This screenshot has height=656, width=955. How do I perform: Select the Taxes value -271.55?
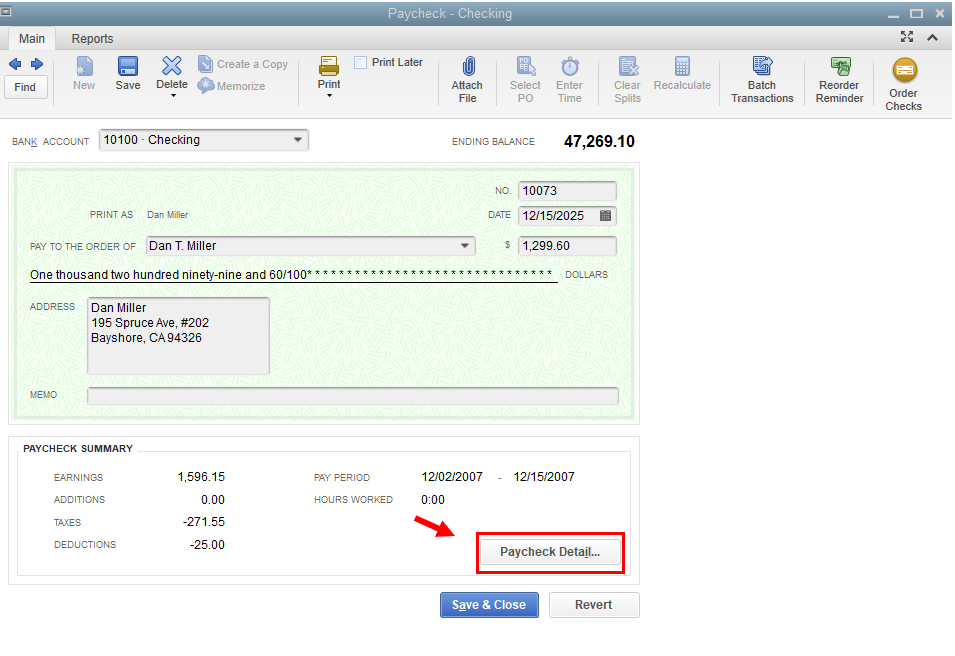pyautogui.click(x=204, y=522)
